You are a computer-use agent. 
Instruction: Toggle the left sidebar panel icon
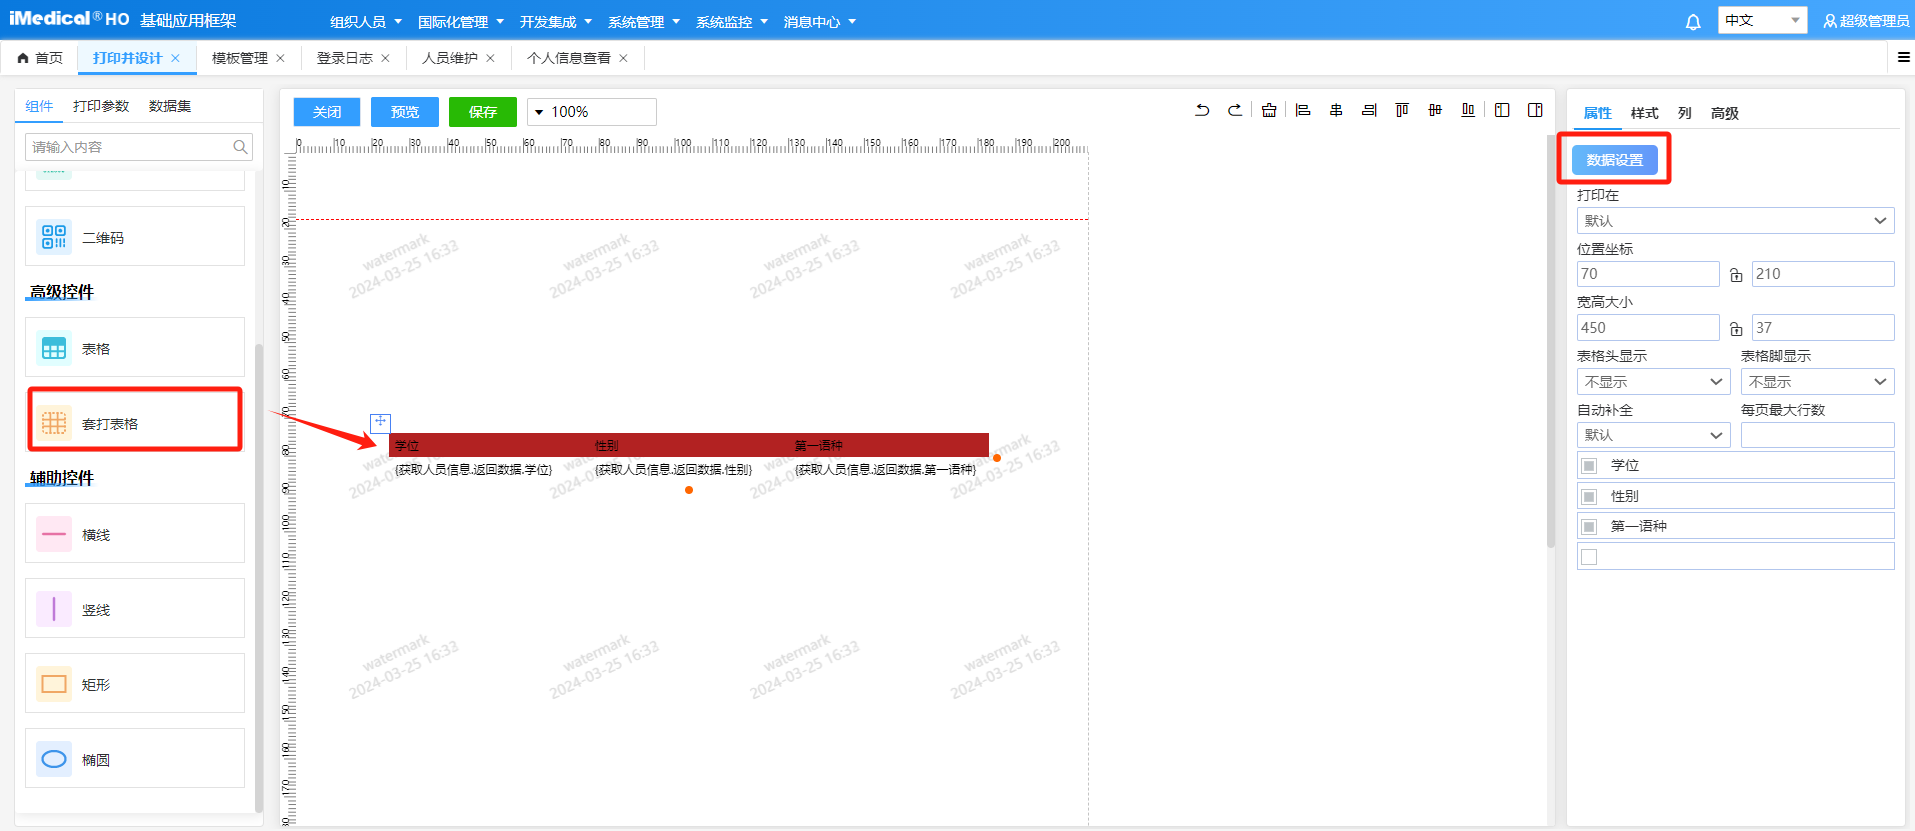click(x=1502, y=111)
